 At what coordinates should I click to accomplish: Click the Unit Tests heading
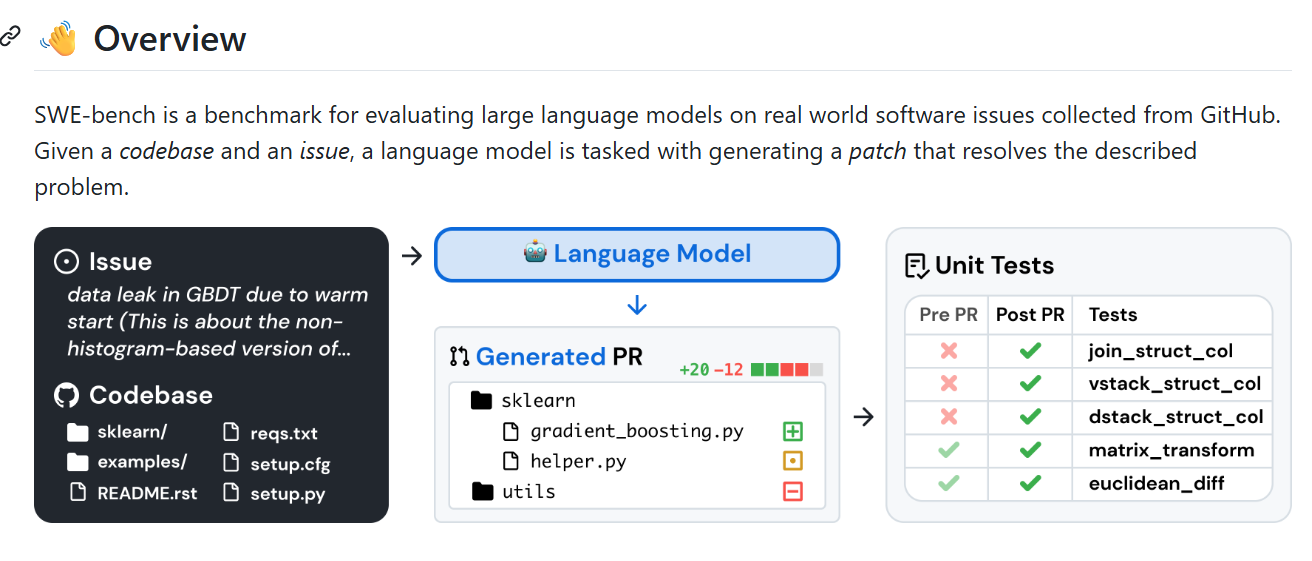(x=994, y=266)
